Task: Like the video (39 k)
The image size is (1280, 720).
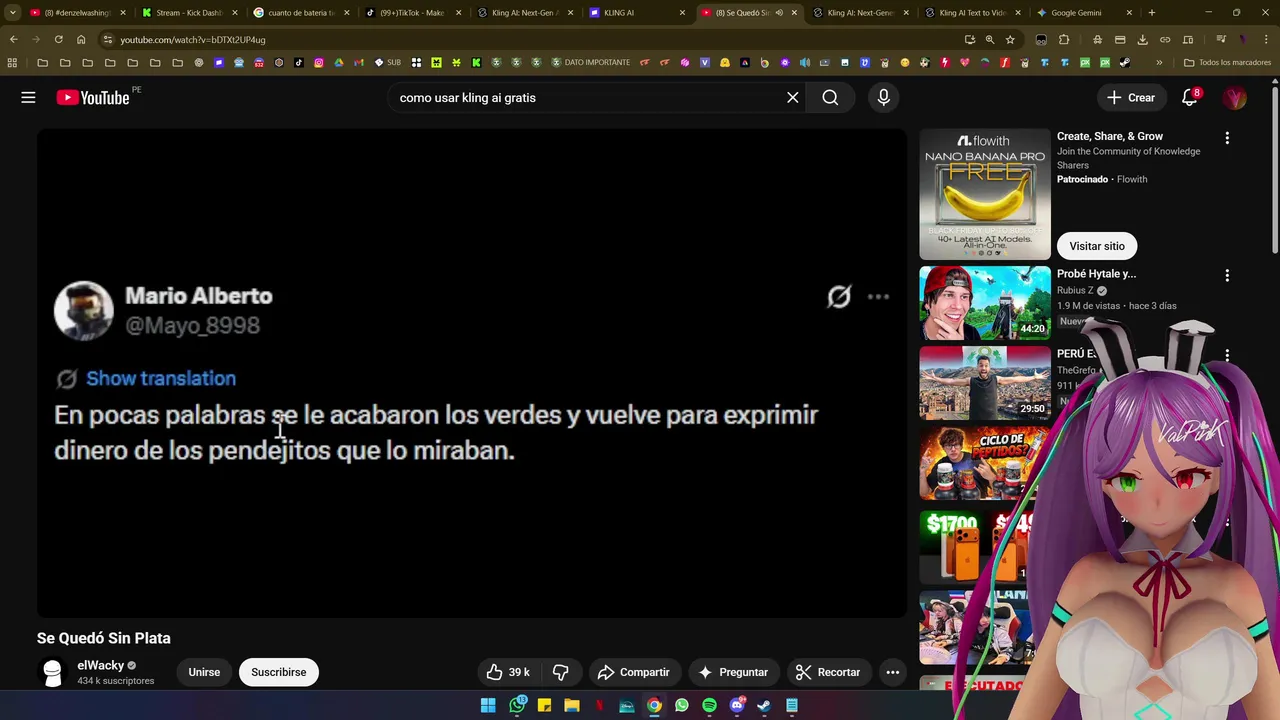Action: point(508,672)
